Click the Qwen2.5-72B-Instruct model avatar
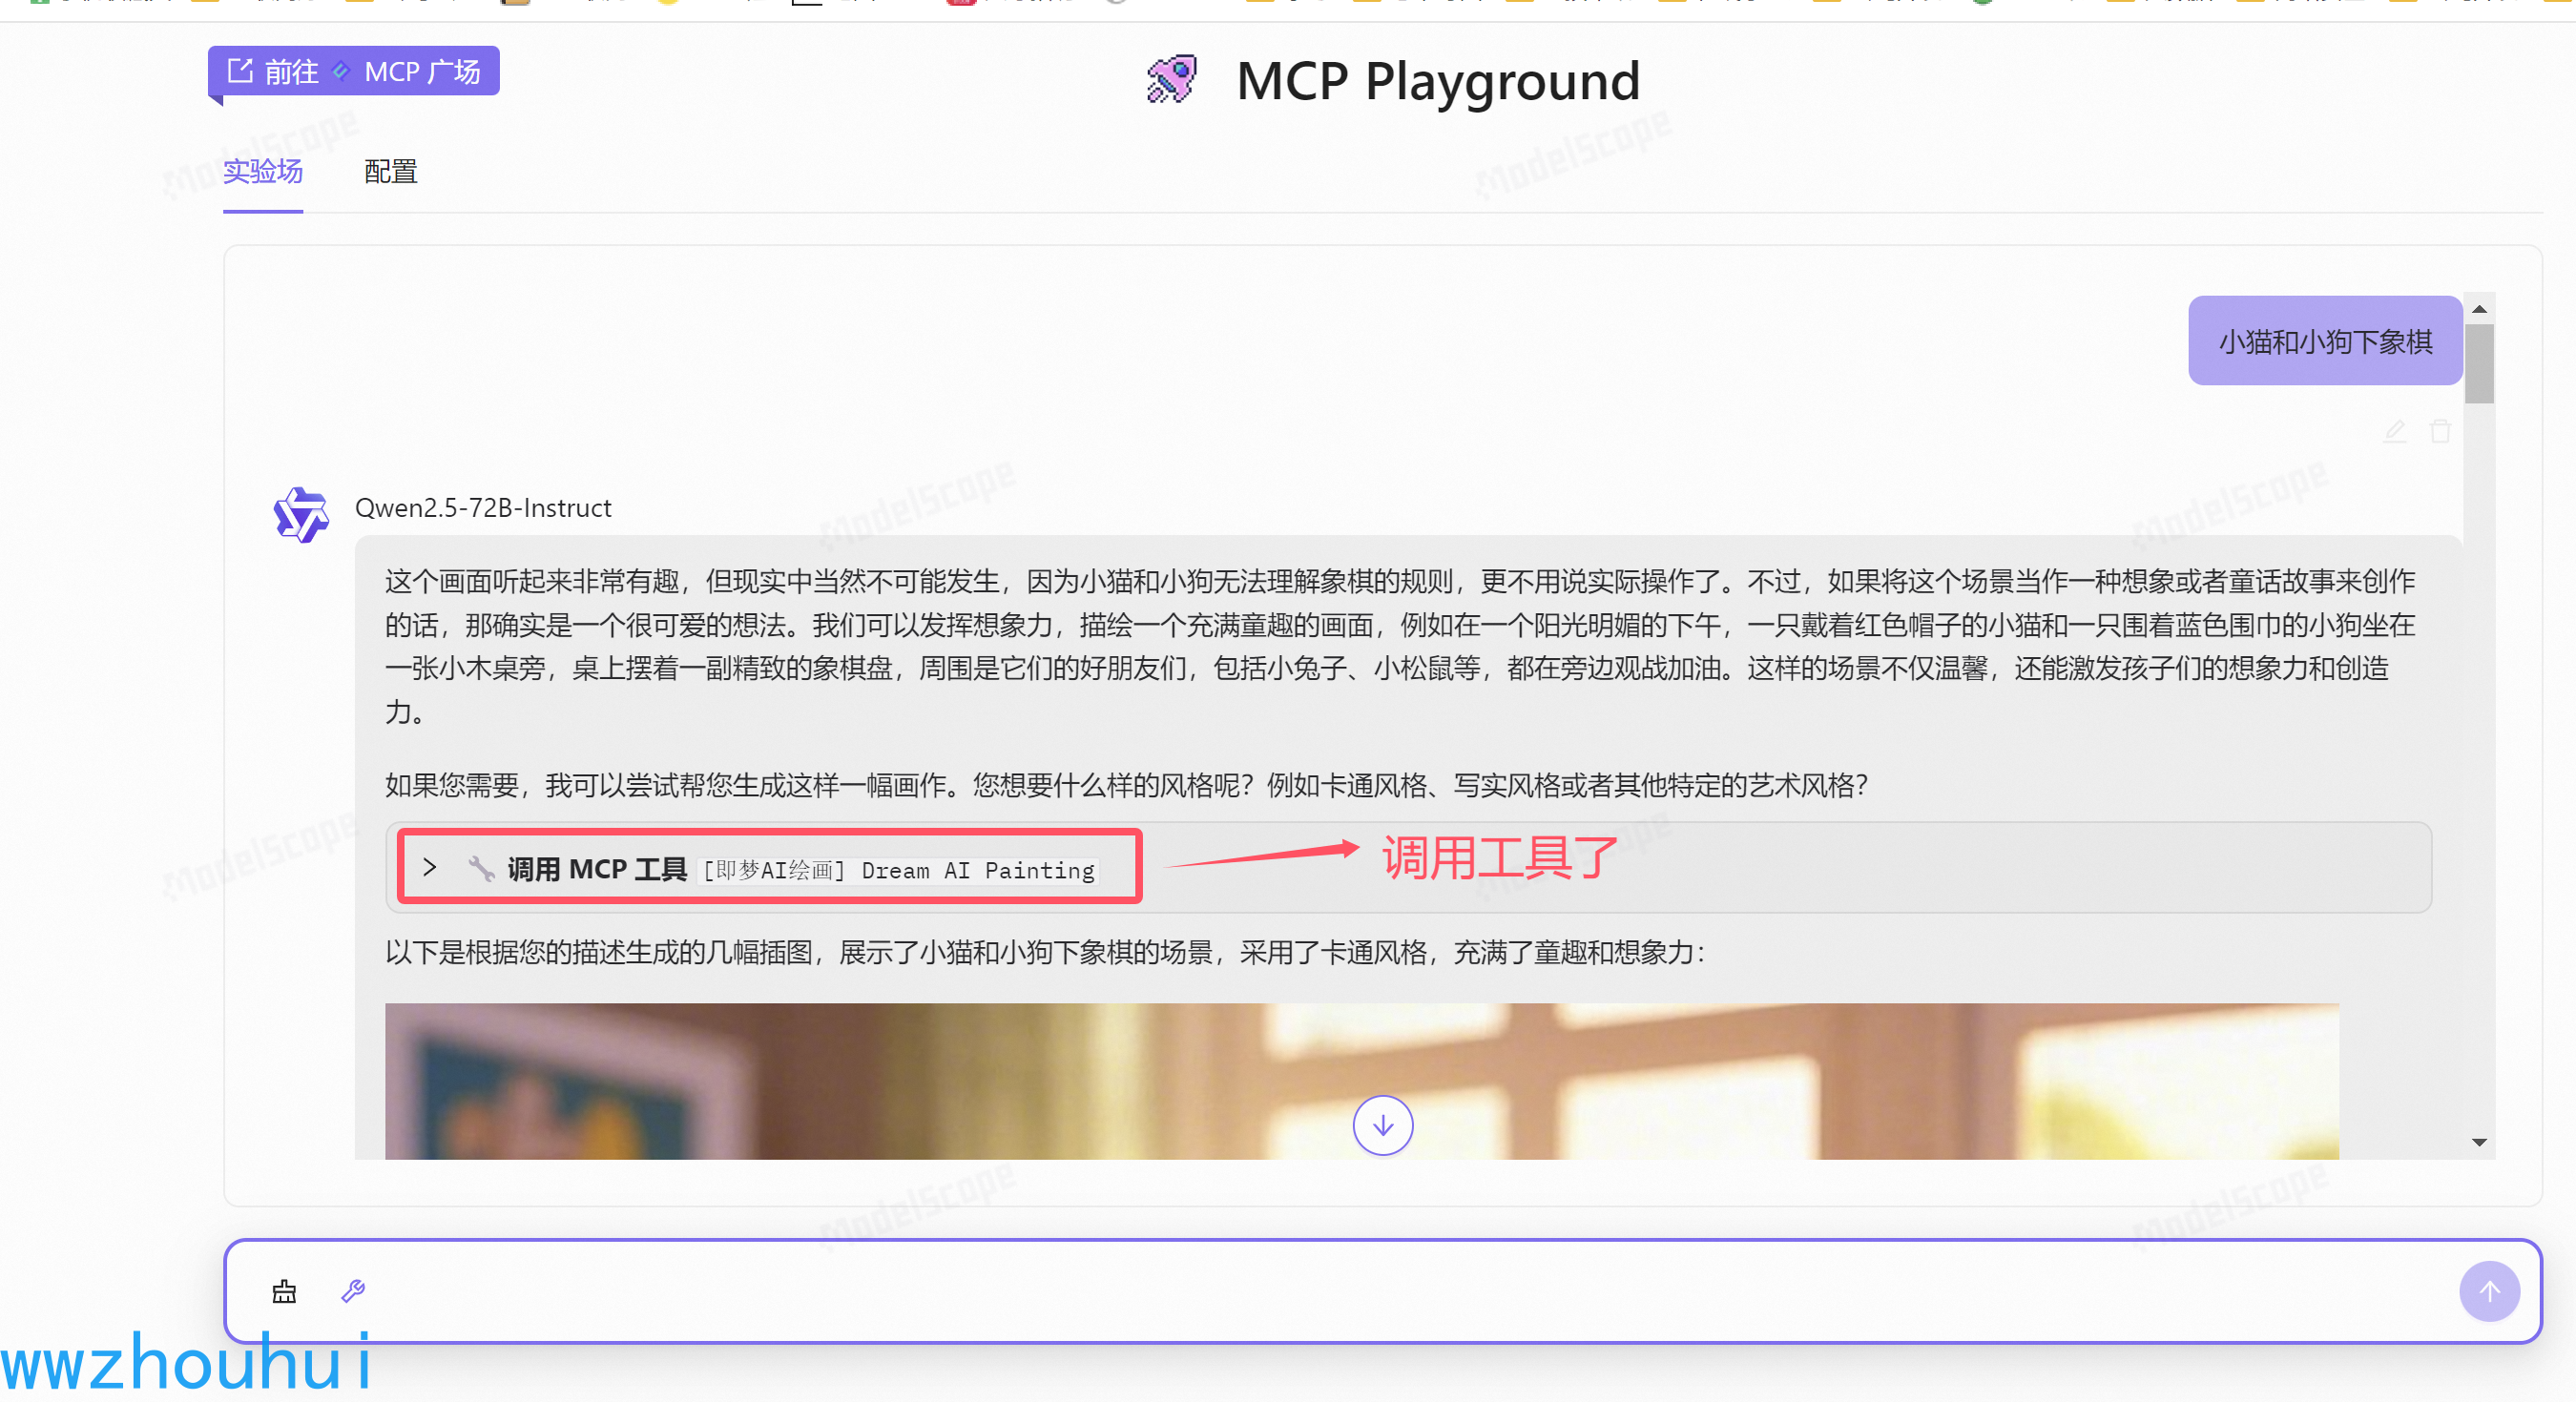The height and width of the screenshot is (1402, 2576). click(x=301, y=514)
